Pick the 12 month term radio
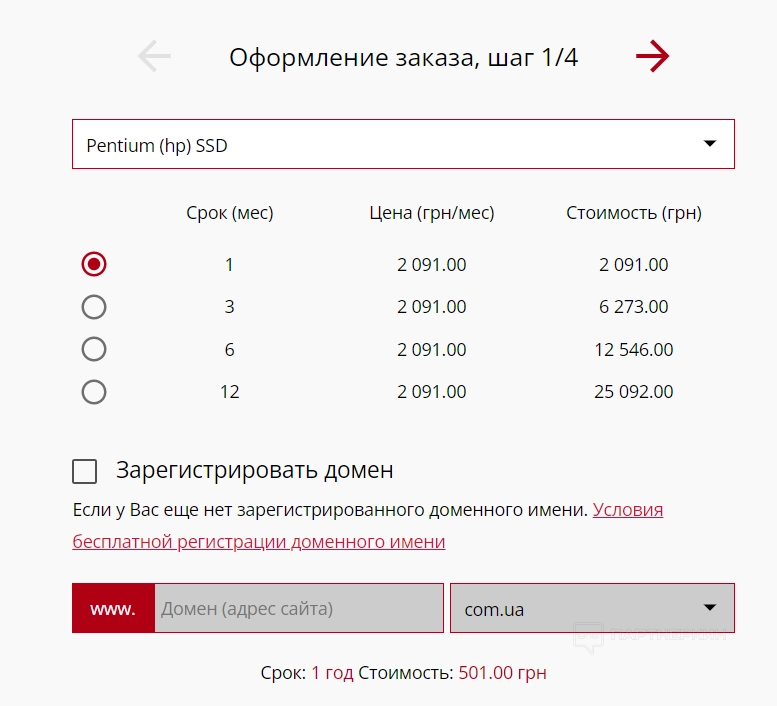777x706 pixels. pos(94,392)
